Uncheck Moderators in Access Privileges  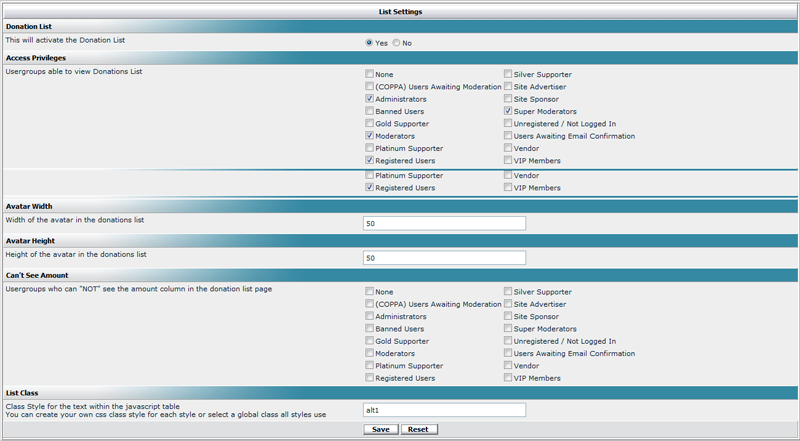[369, 136]
